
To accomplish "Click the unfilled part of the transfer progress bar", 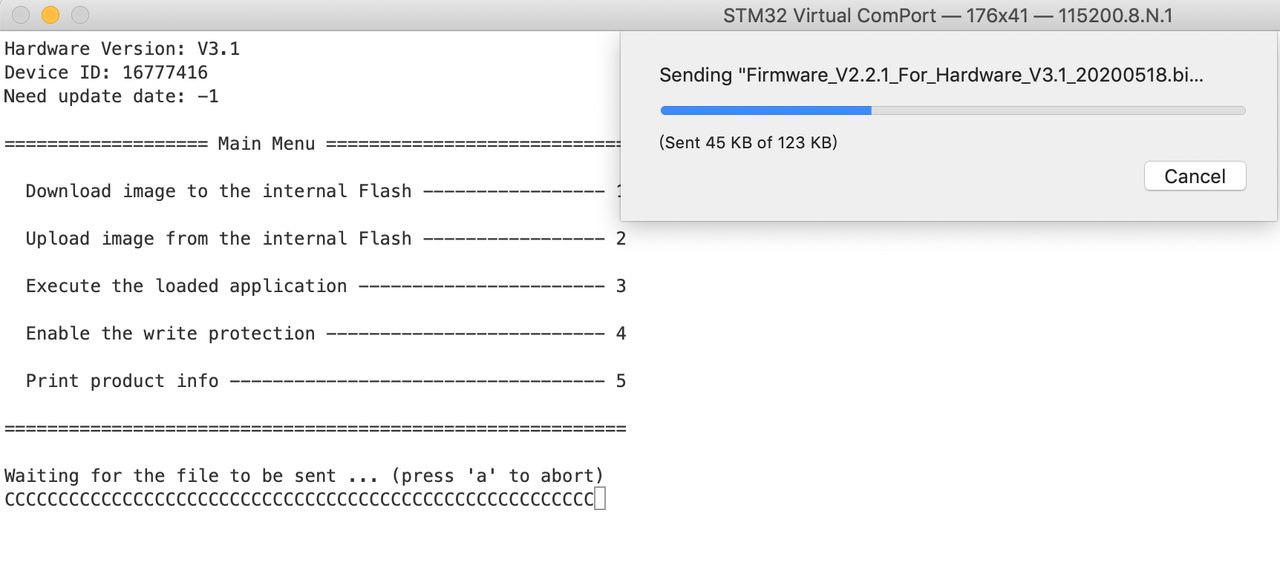I will click(x=1058, y=110).
